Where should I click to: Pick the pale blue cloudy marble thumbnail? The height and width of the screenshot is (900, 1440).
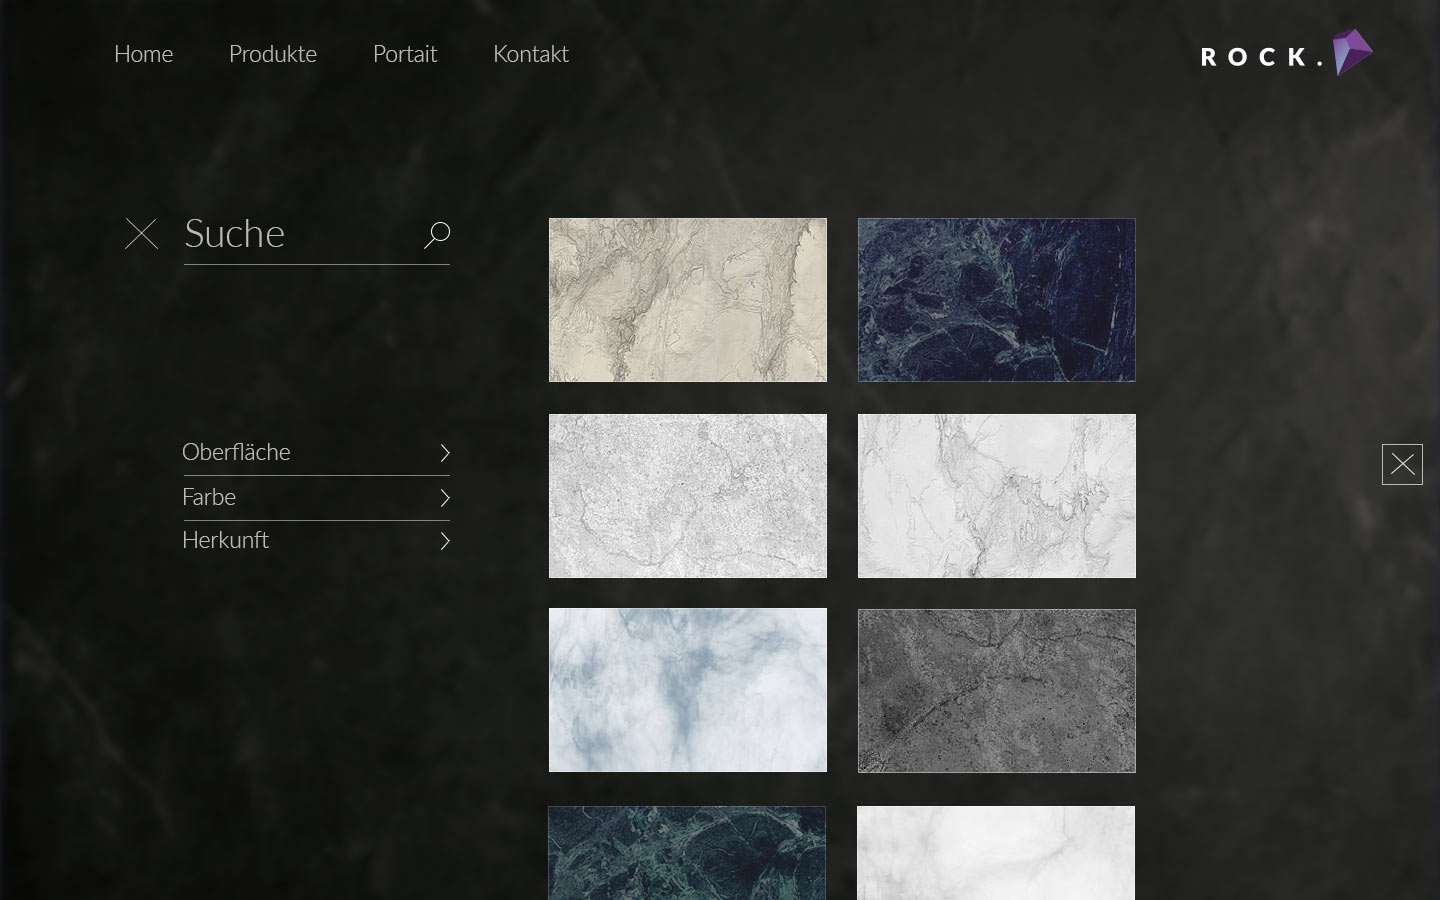click(688, 690)
